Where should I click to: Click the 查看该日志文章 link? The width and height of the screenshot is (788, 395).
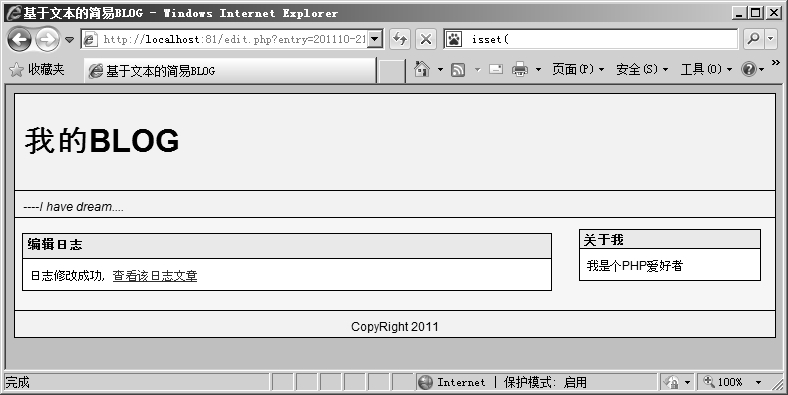[155, 276]
